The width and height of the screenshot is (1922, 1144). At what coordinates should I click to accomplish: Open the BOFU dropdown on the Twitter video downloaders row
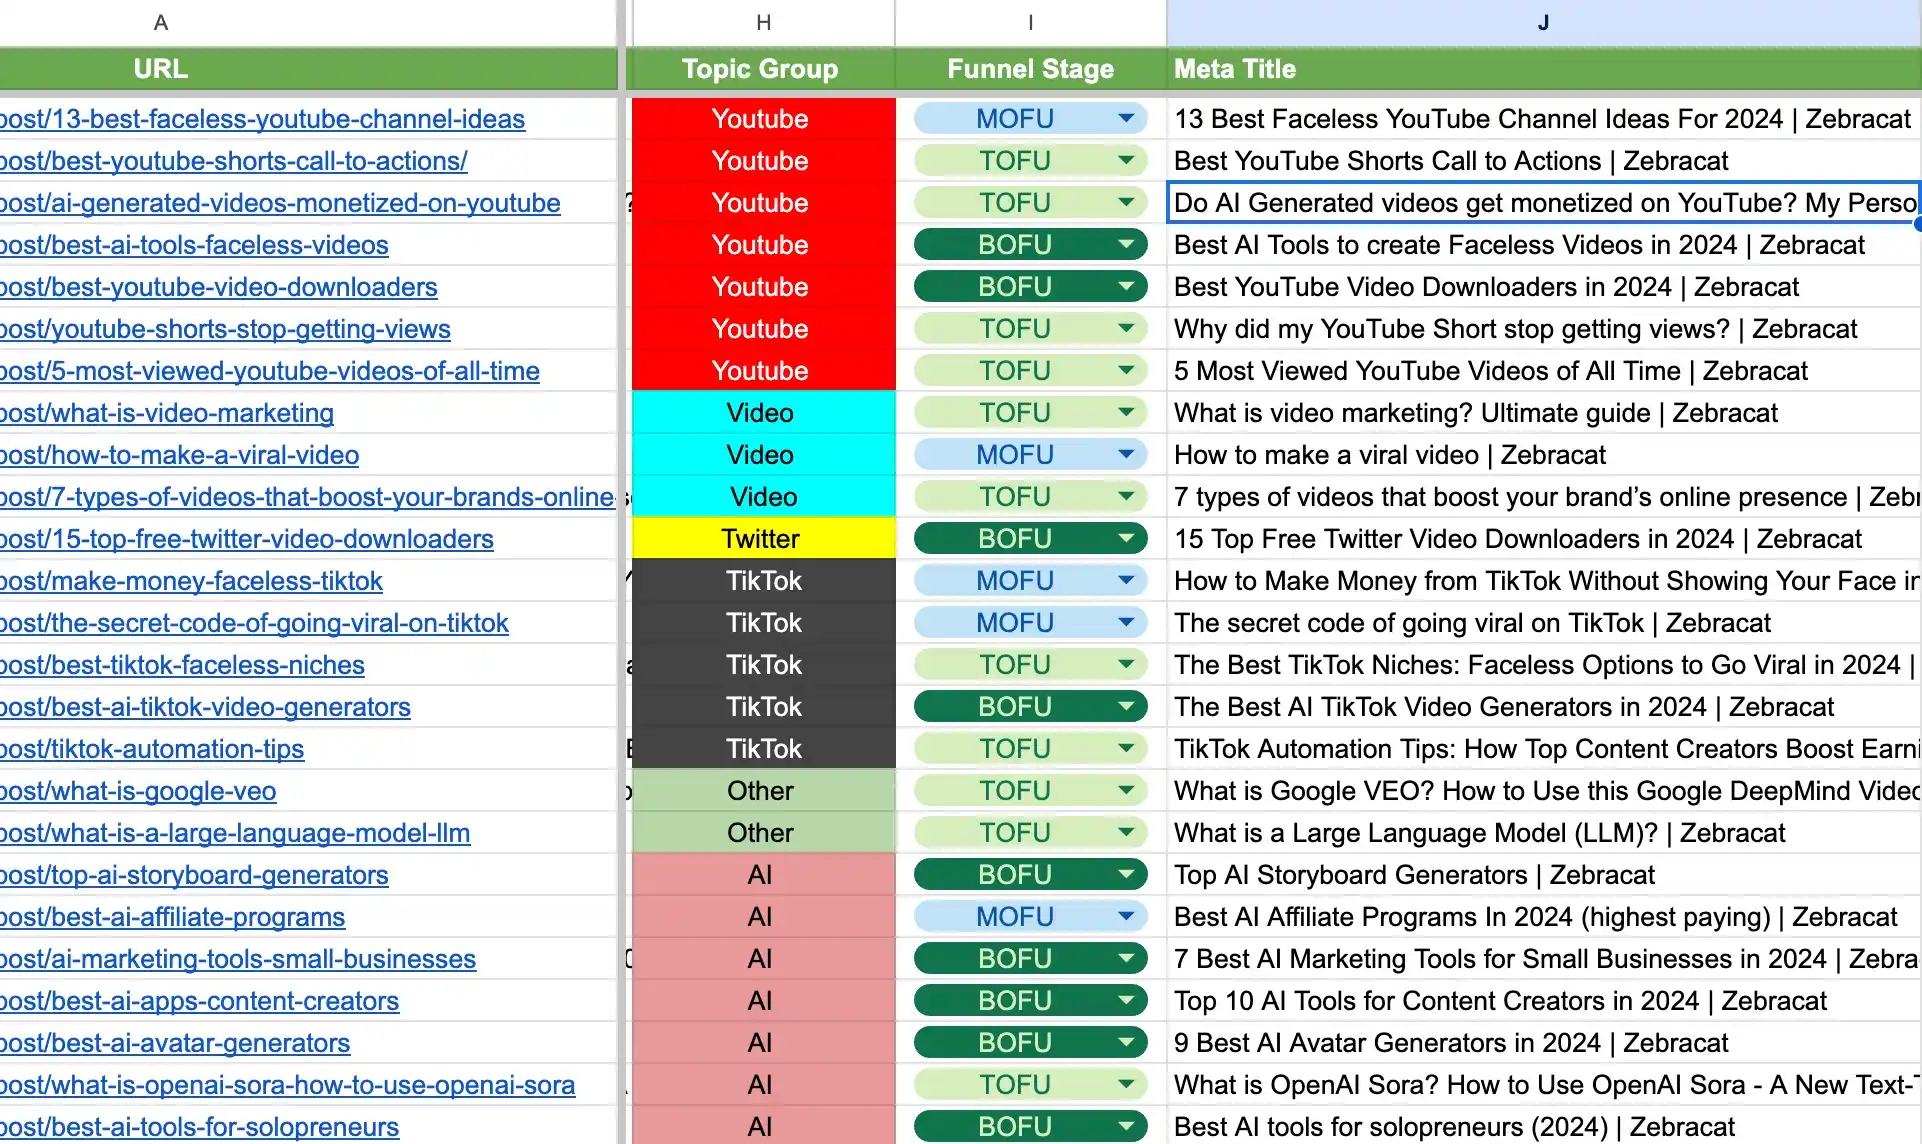pyautogui.click(x=1126, y=538)
